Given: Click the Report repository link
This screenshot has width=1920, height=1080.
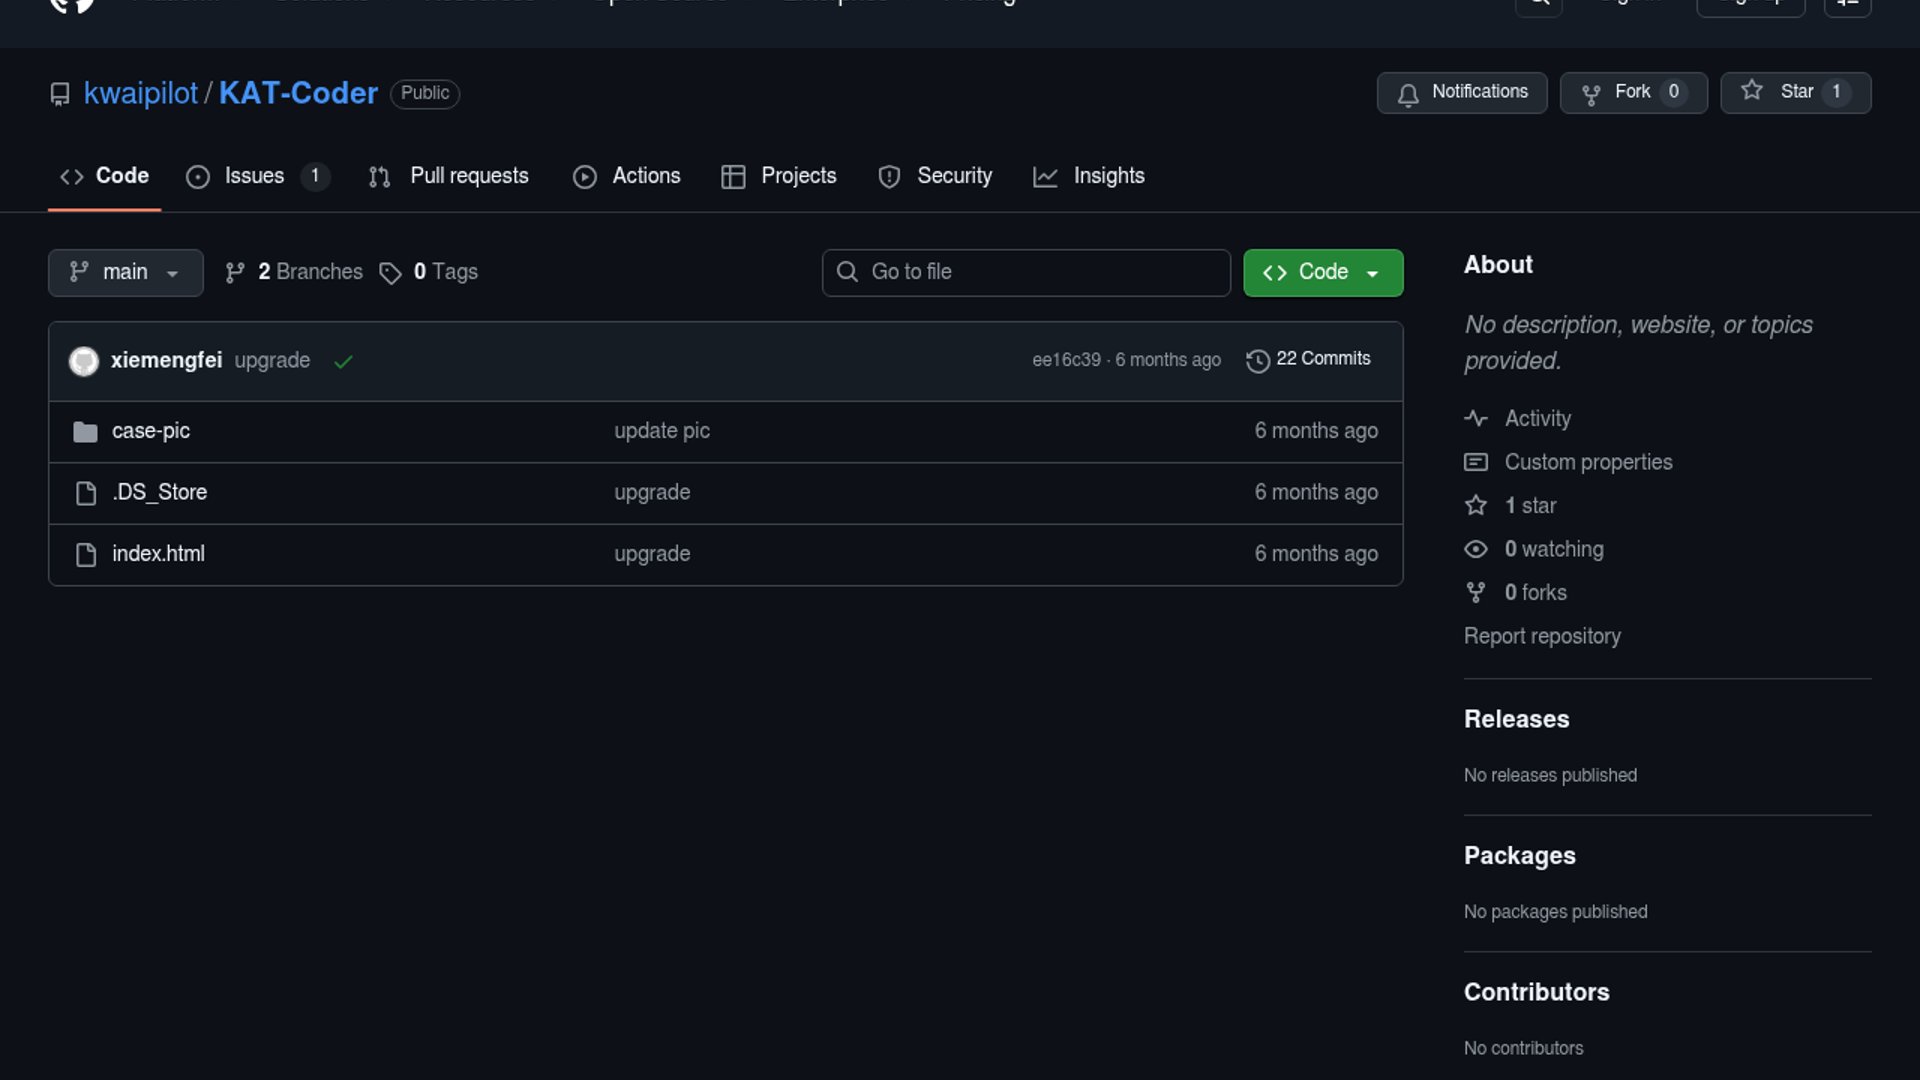Looking at the screenshot, I should point(1542,636).
